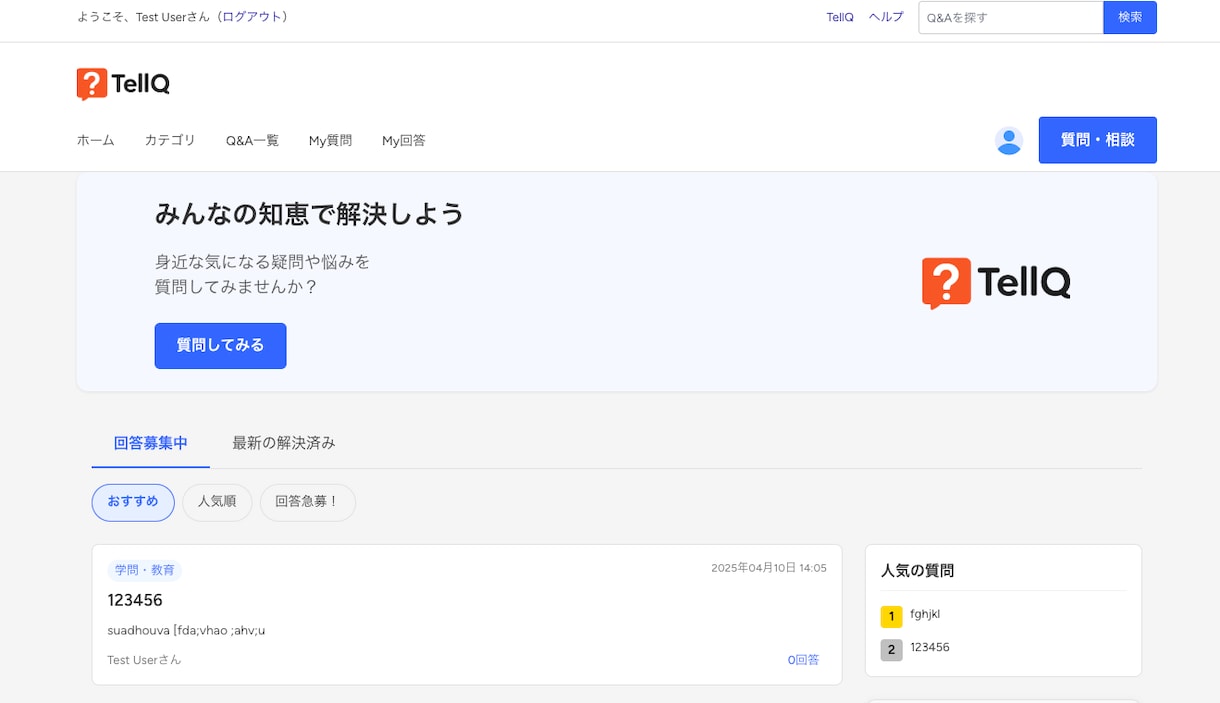Open the Q&A一覧 navigation item
Screen dimensions: 1220x703
click(252, 140)
